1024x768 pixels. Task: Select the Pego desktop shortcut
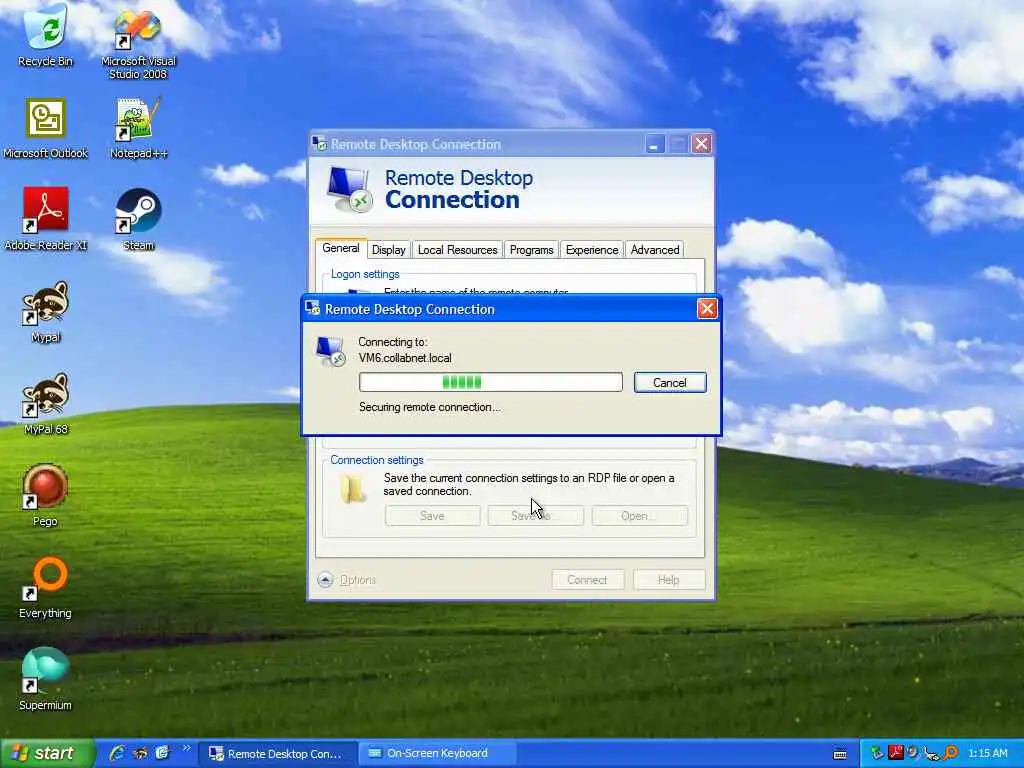(x=45, y=496)
